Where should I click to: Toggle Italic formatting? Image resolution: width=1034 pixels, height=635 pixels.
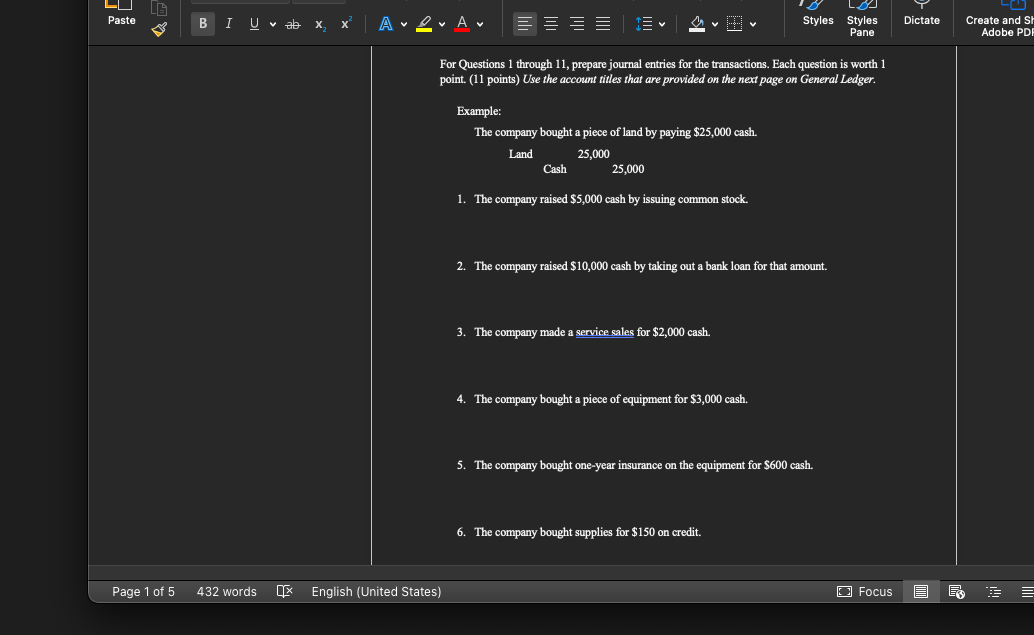click(x=228, y=24)
